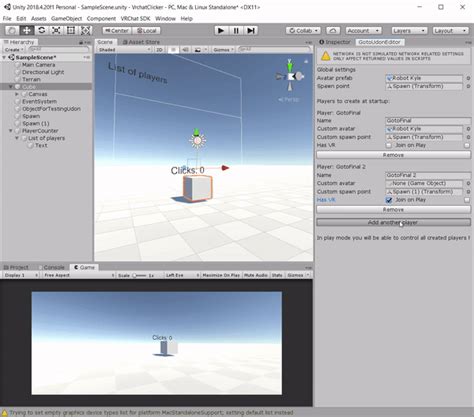Viewport: 474px width, 417px height.
Task: Remove the GotoFinal player
Action: tap(393, 155)
